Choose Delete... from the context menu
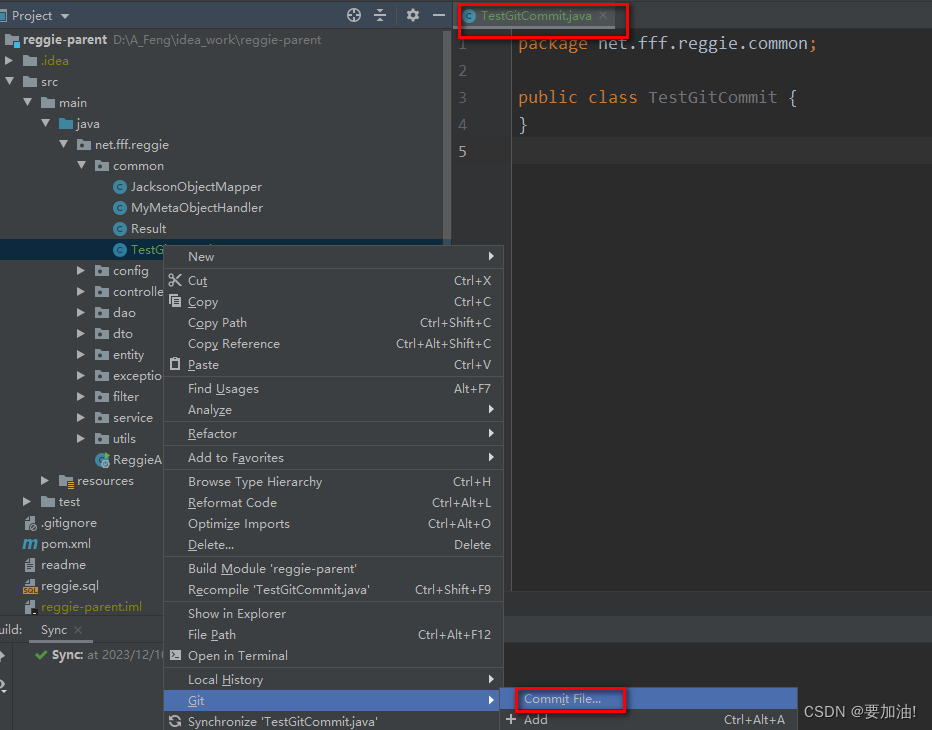Viewport: 932px width, 730px height. (333, 545)
